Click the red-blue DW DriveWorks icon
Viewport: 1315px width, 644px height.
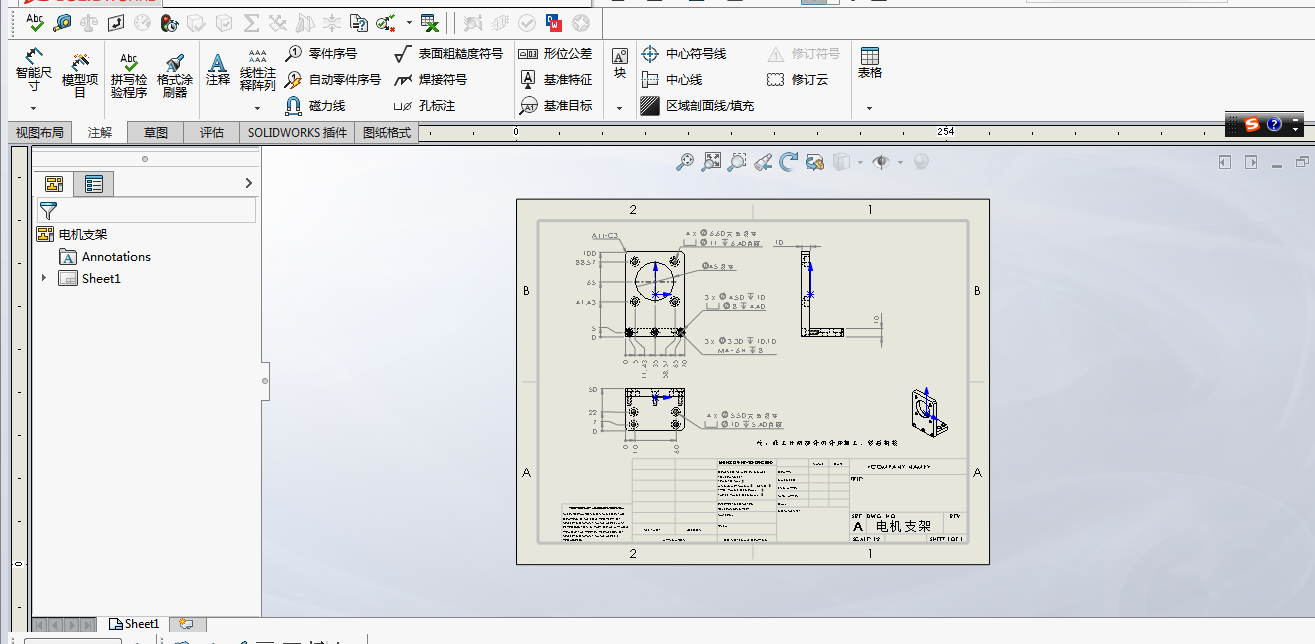(x=553, y=21)
